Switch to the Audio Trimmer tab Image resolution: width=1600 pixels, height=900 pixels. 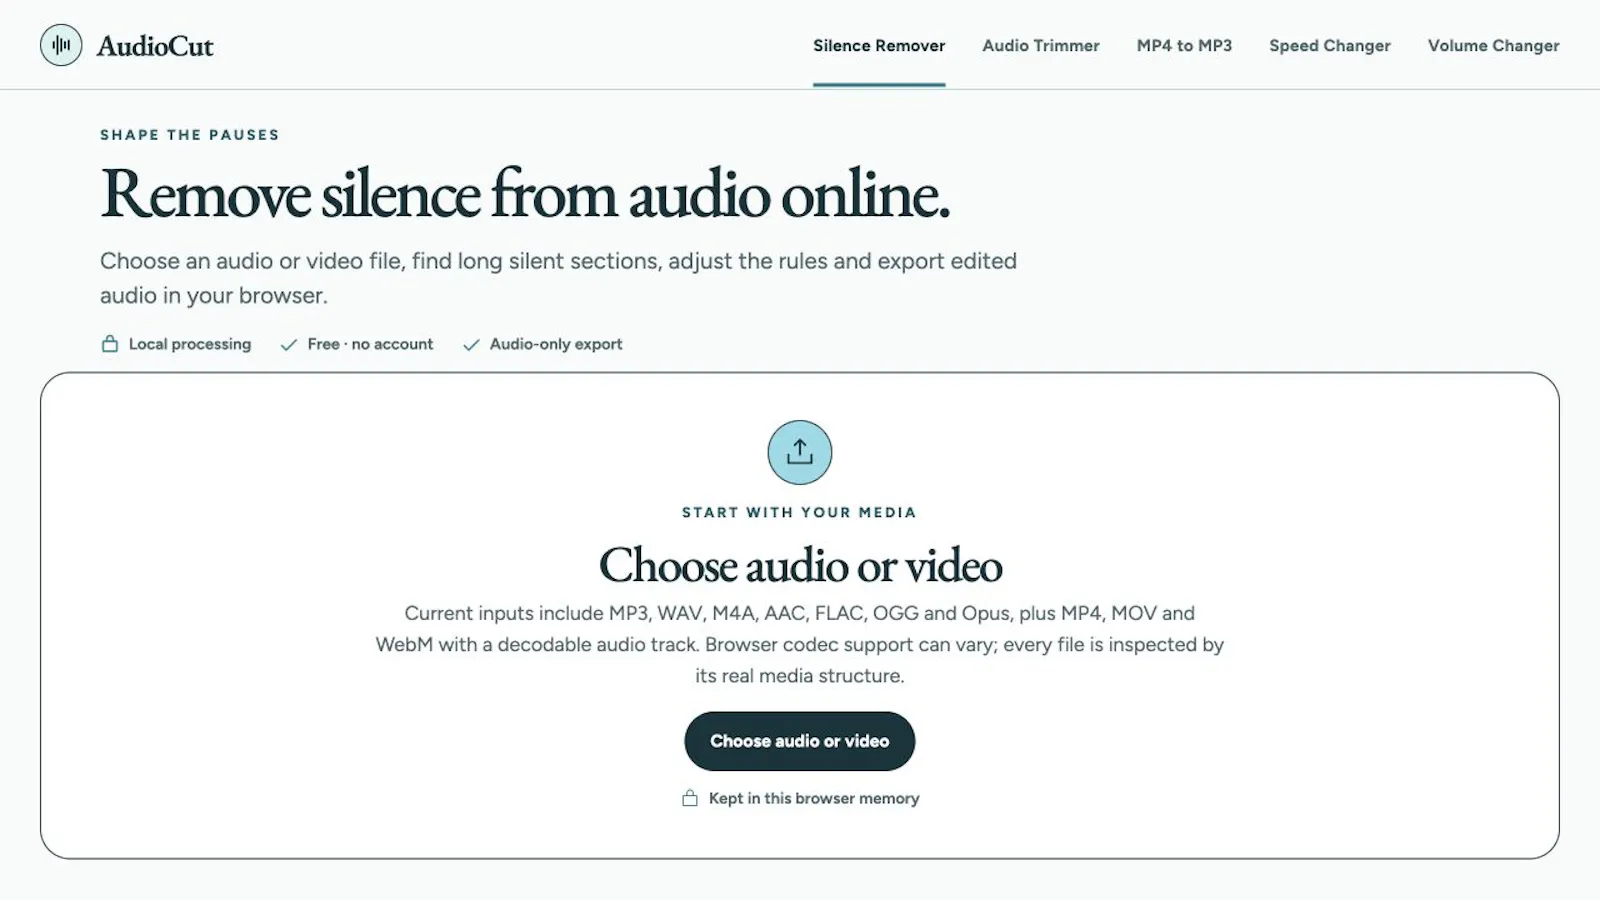pyautogui.click(x=1041, y=46)
